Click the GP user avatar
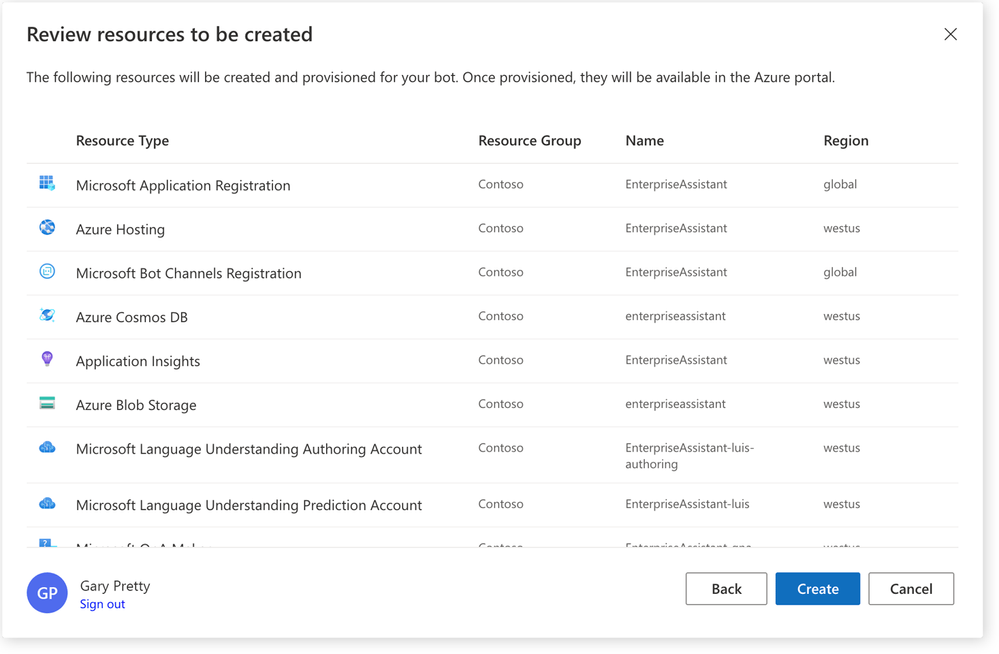Screen dimensions: 999x654 pos(47,593)
